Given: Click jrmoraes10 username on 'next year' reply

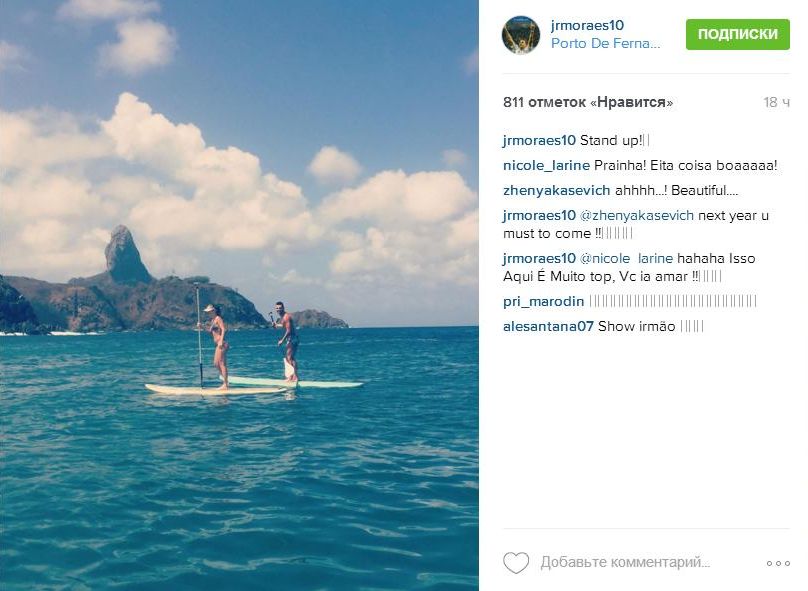Looking at the screenshot, I should pyautogui.click(x=539, y=215).
